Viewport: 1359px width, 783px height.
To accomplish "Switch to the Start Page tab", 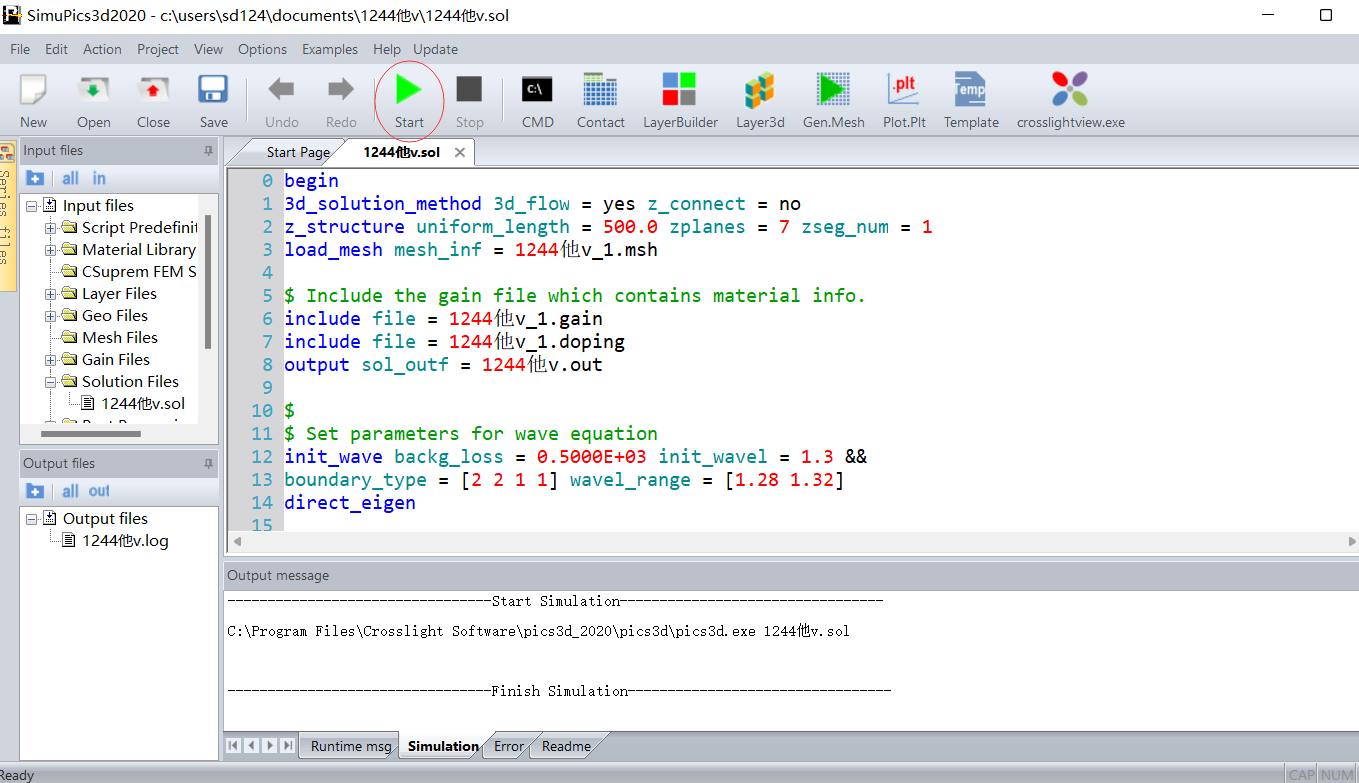I will click(x=297, y=152).
